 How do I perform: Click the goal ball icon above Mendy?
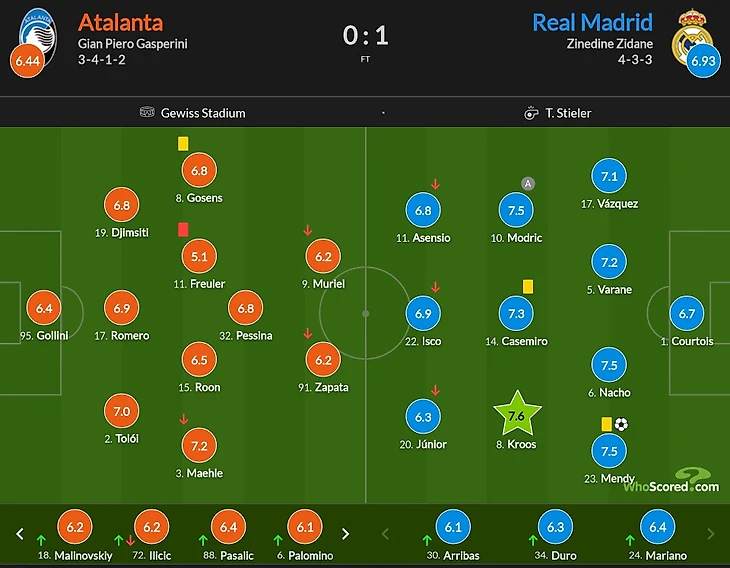tap(621, 424)
